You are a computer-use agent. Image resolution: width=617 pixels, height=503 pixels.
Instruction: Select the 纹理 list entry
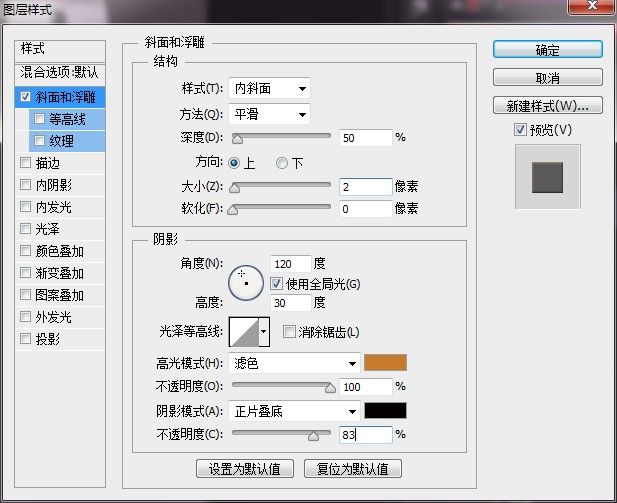click(x=67, y=141)
